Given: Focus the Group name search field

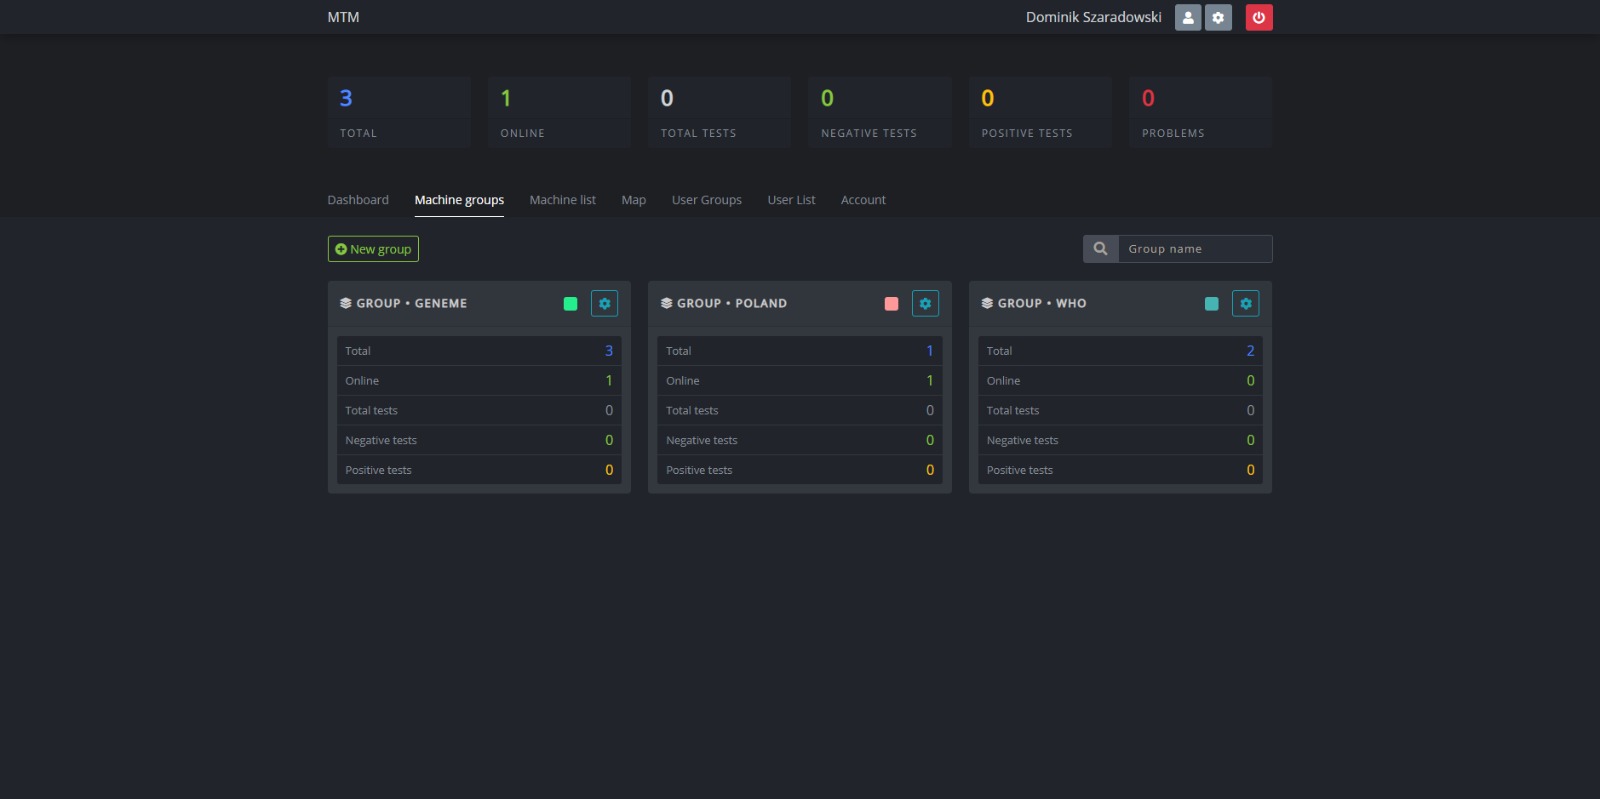Looking at the screenshot, I should click(1194, 249).
